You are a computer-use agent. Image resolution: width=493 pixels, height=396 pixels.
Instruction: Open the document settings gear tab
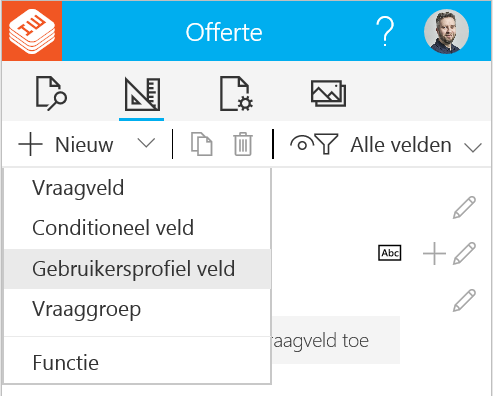pos(236,94)
